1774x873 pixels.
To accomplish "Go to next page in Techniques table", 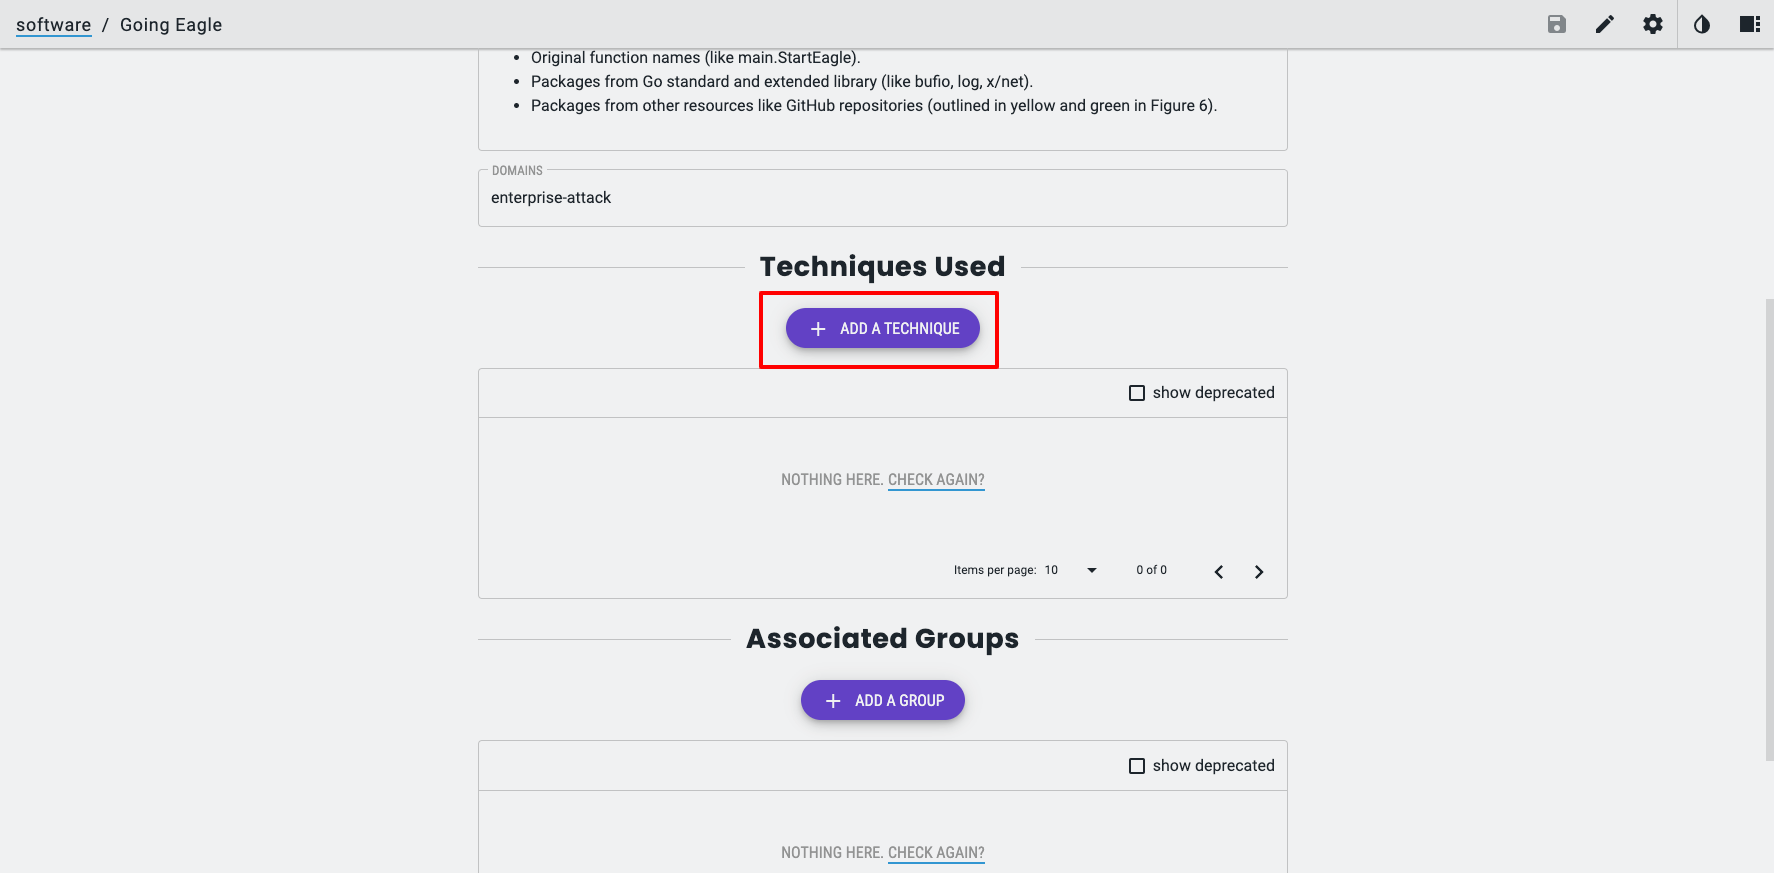I will click(1259, 572).
